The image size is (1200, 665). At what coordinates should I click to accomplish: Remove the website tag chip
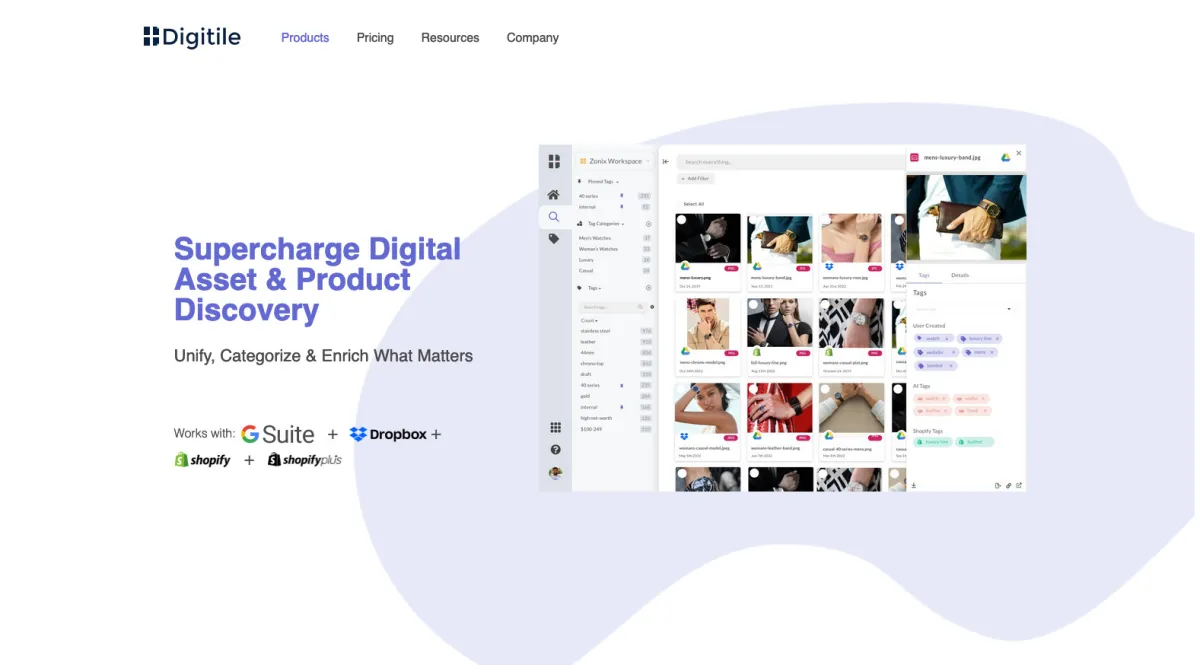pos(953,352)
